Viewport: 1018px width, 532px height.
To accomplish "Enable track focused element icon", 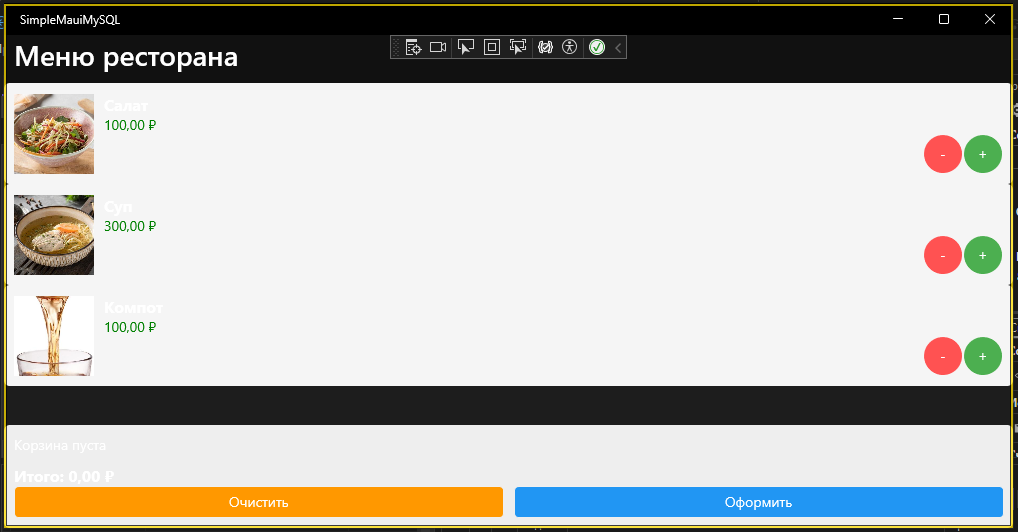I will pos(517,47).
